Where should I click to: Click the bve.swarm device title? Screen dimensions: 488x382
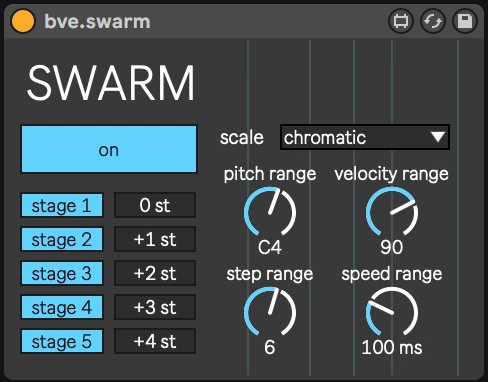coord(97,22)
